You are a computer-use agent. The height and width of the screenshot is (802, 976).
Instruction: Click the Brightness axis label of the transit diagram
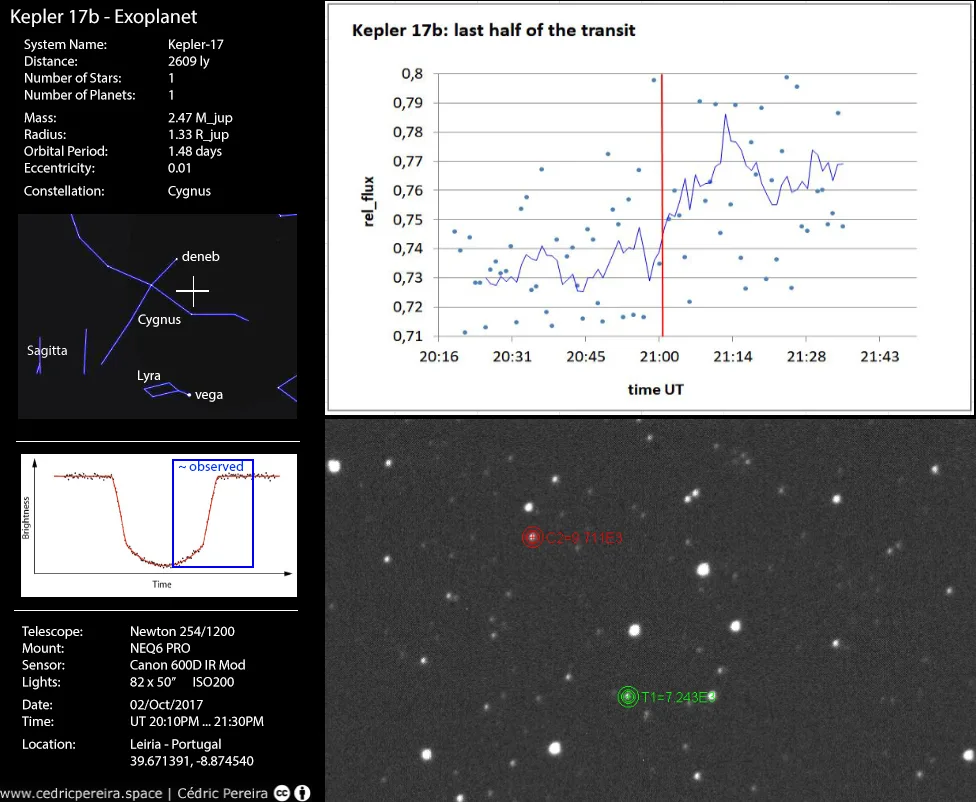pos(27,517)
